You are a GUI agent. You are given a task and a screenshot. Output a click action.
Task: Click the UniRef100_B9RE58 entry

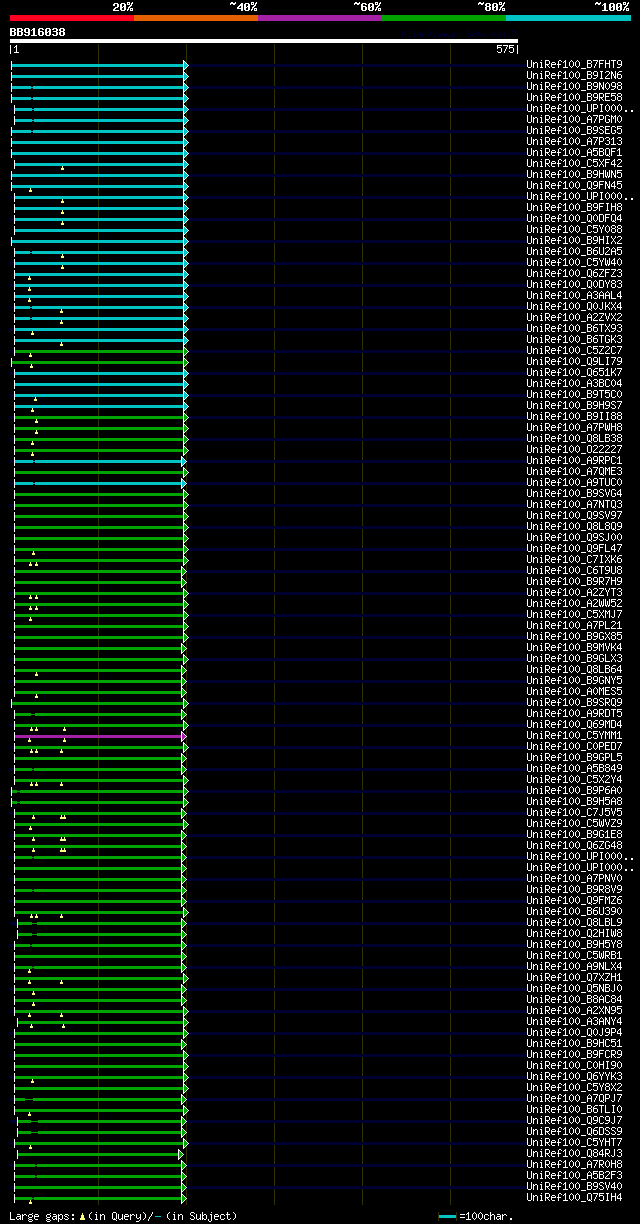pos(574,98)
